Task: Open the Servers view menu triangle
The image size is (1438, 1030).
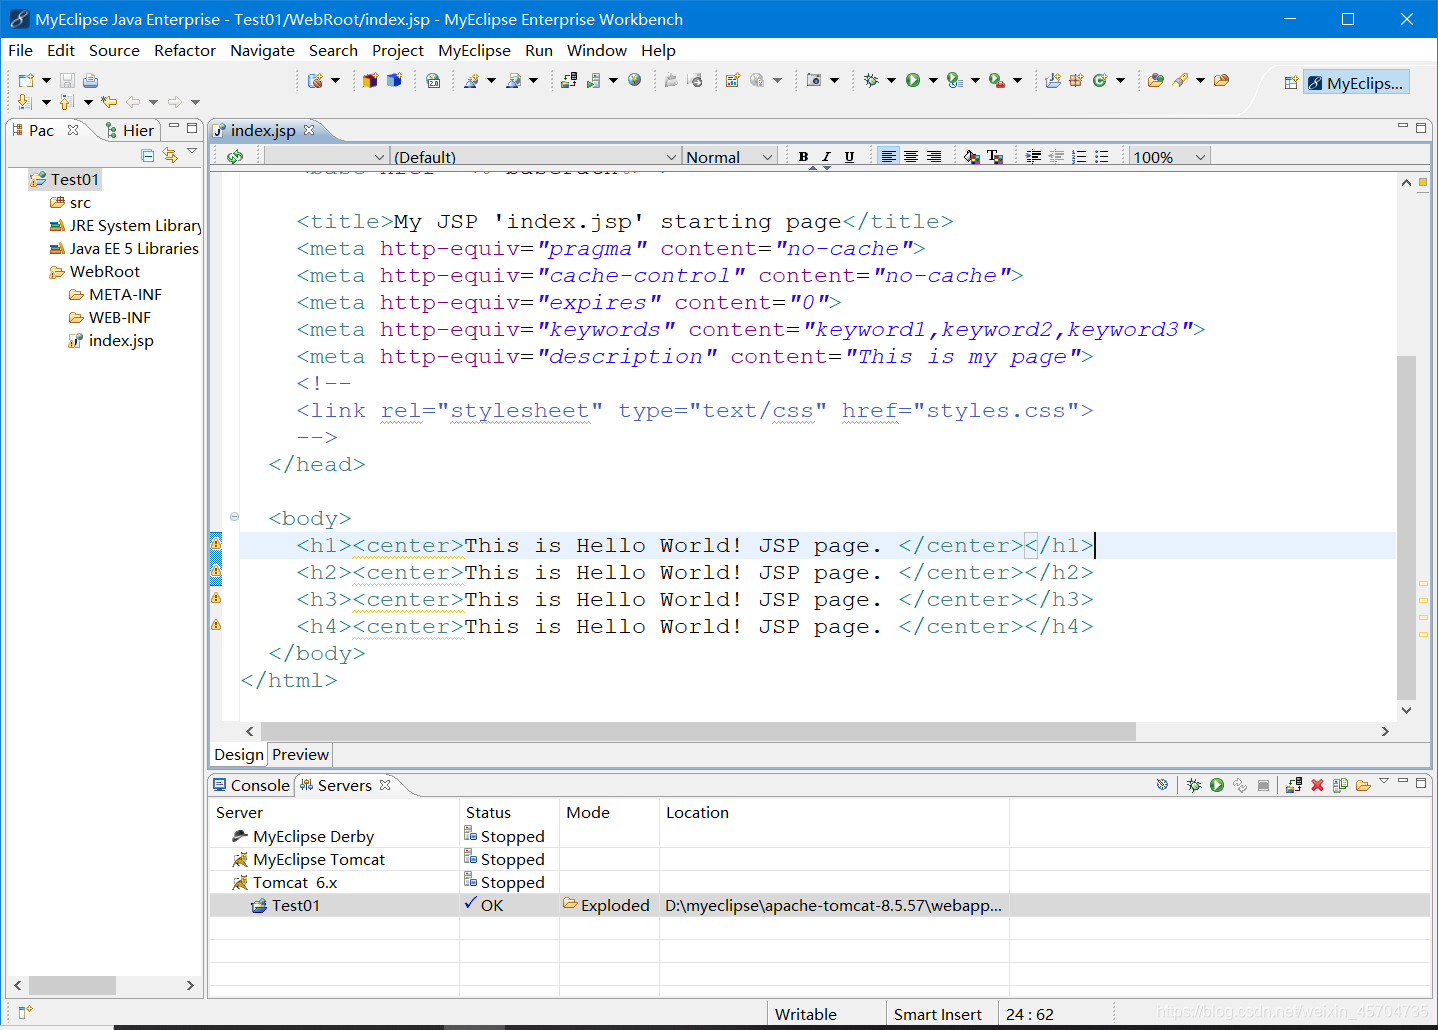Action: 1384,781
